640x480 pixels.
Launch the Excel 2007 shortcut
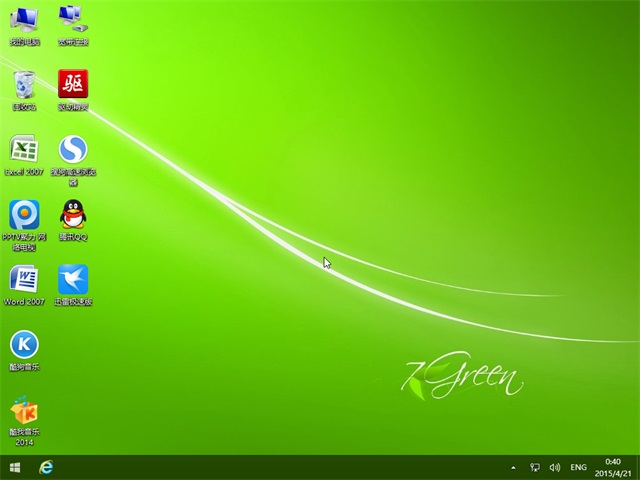tap(24, 150)
